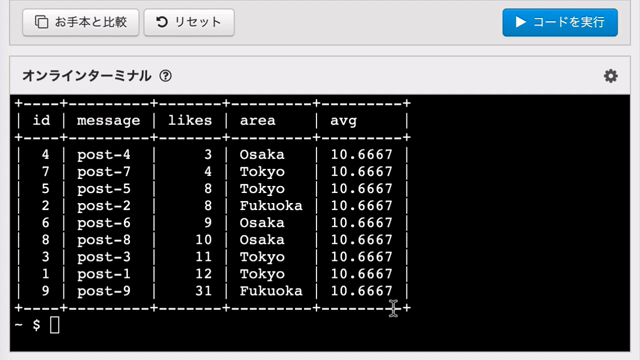Click Osaka area in post-6 row
Screen dimensions: 640x360
pyautogui.click(x=262, y=223)
